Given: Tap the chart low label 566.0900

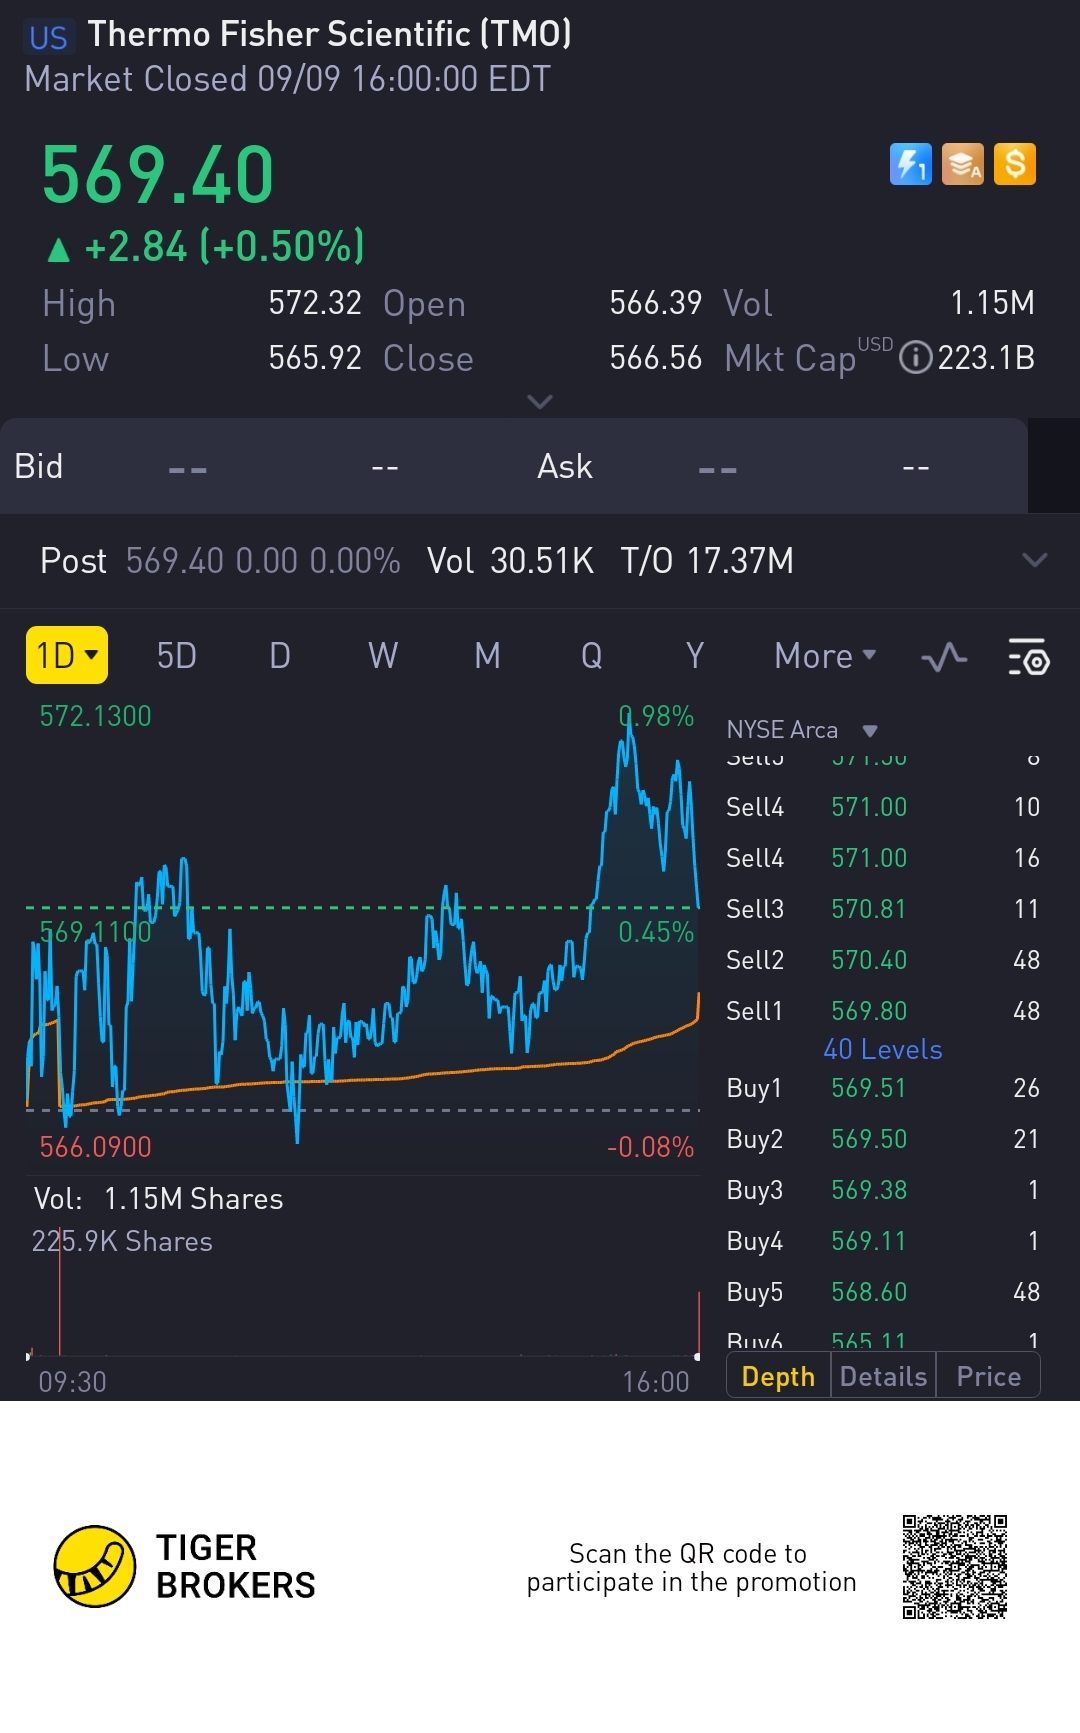Looking at the screenshot, I should 95,1147.
